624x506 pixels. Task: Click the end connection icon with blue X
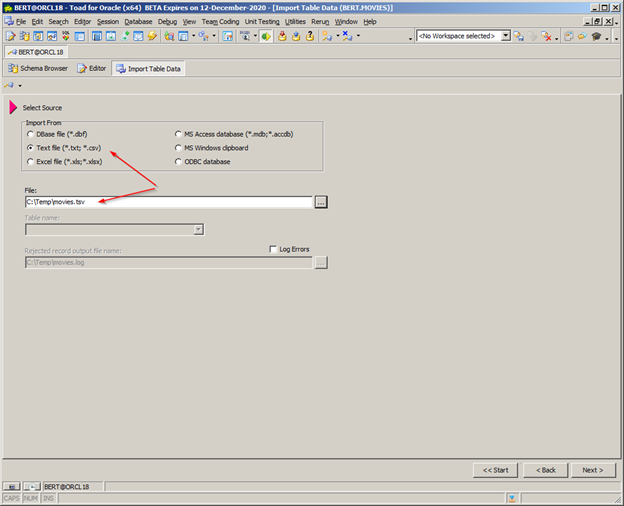pyautogui.click(x=347, y=36)
